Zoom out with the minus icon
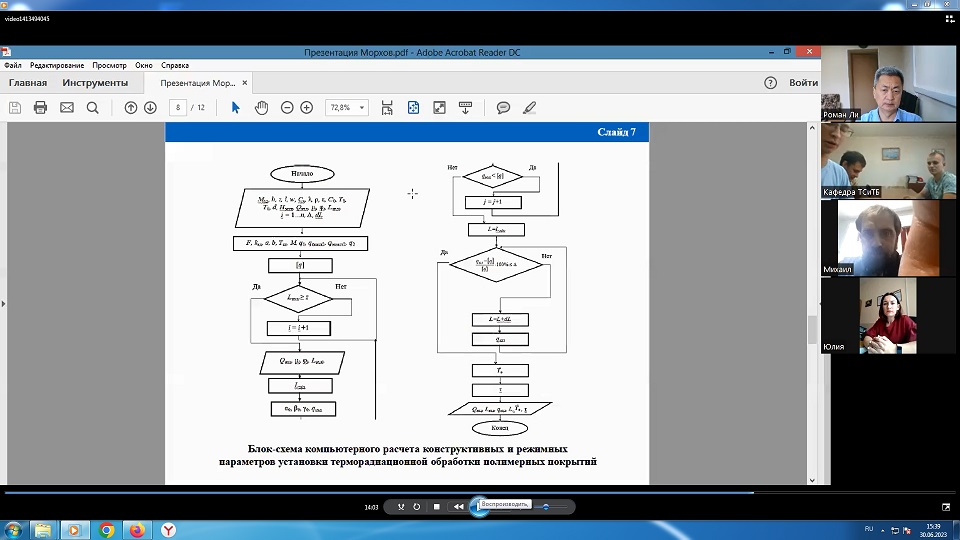Image resolution: width=960 pixels, height=540 pixels. click(287, 108)
